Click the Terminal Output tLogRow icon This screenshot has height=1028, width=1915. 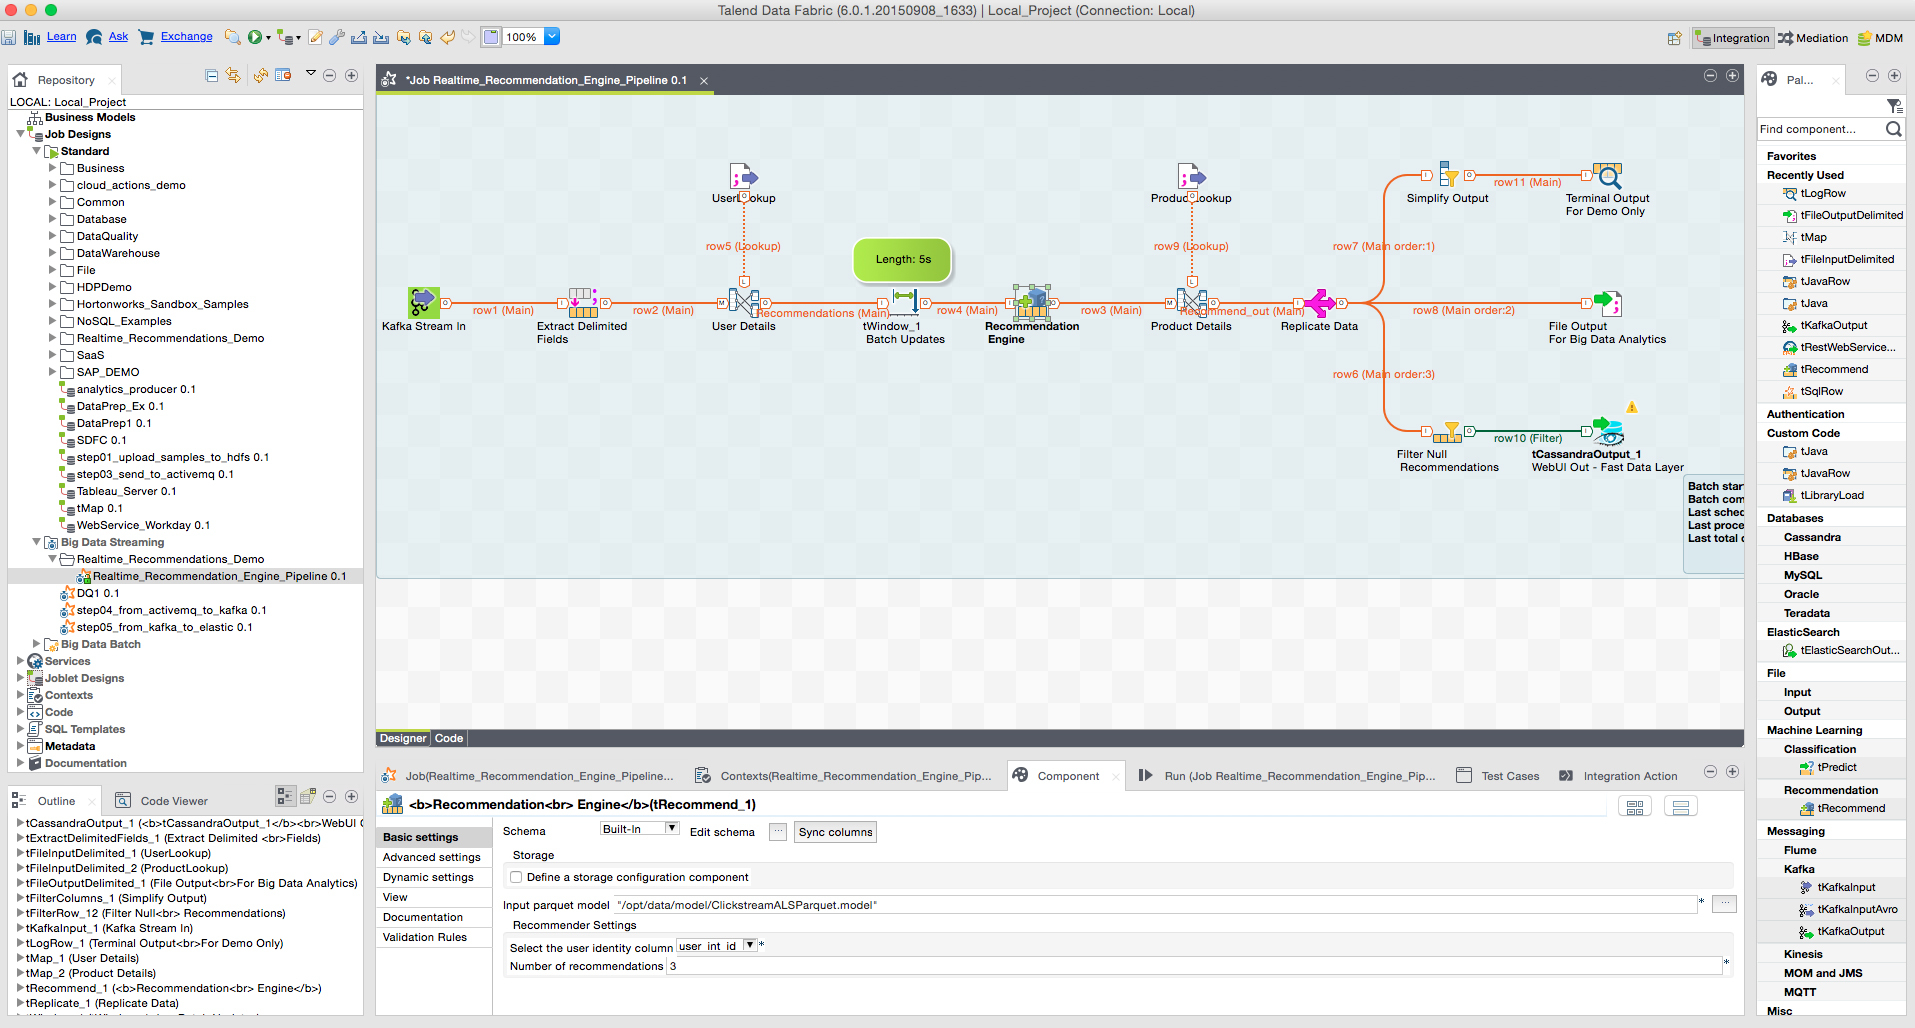[1607, 176]
